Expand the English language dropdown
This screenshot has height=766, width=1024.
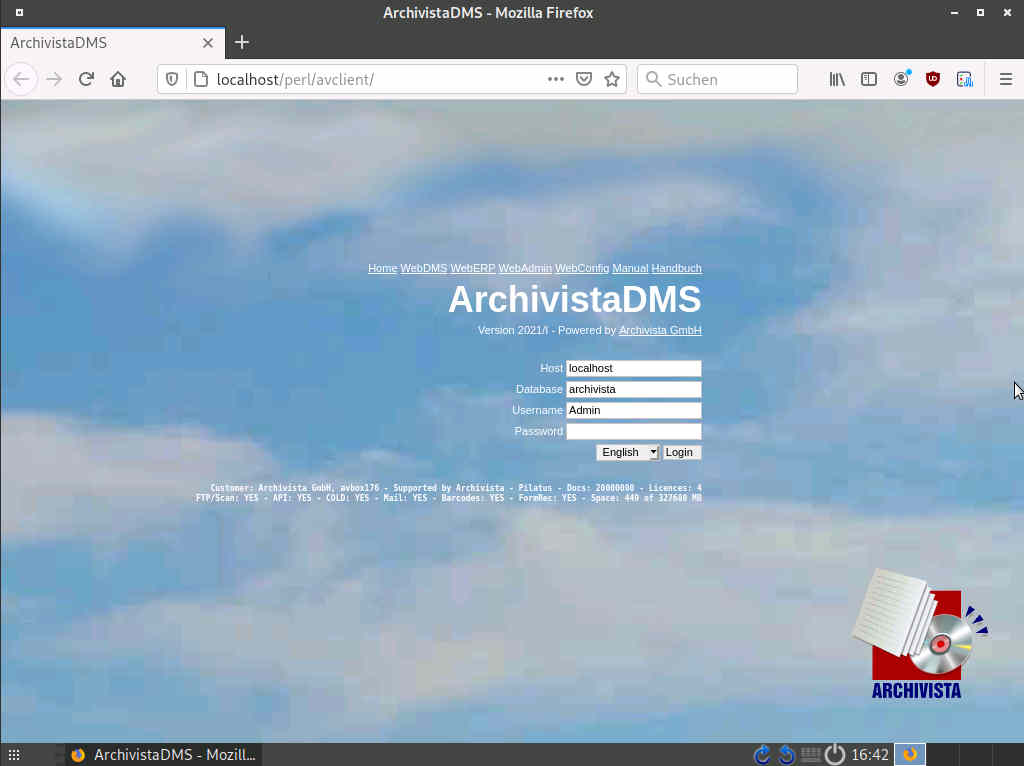pos(628,453)
